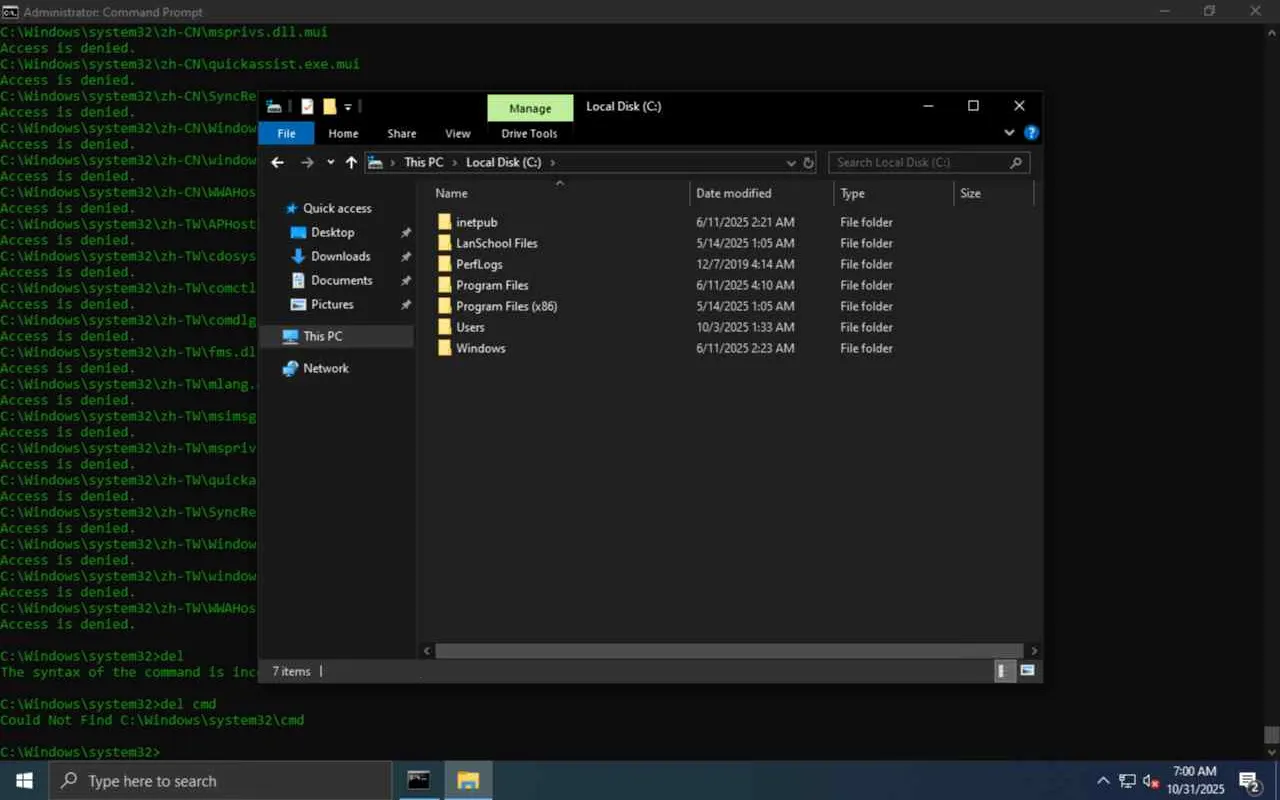Open the muted volume tray icon

[x=1151, y=781]
